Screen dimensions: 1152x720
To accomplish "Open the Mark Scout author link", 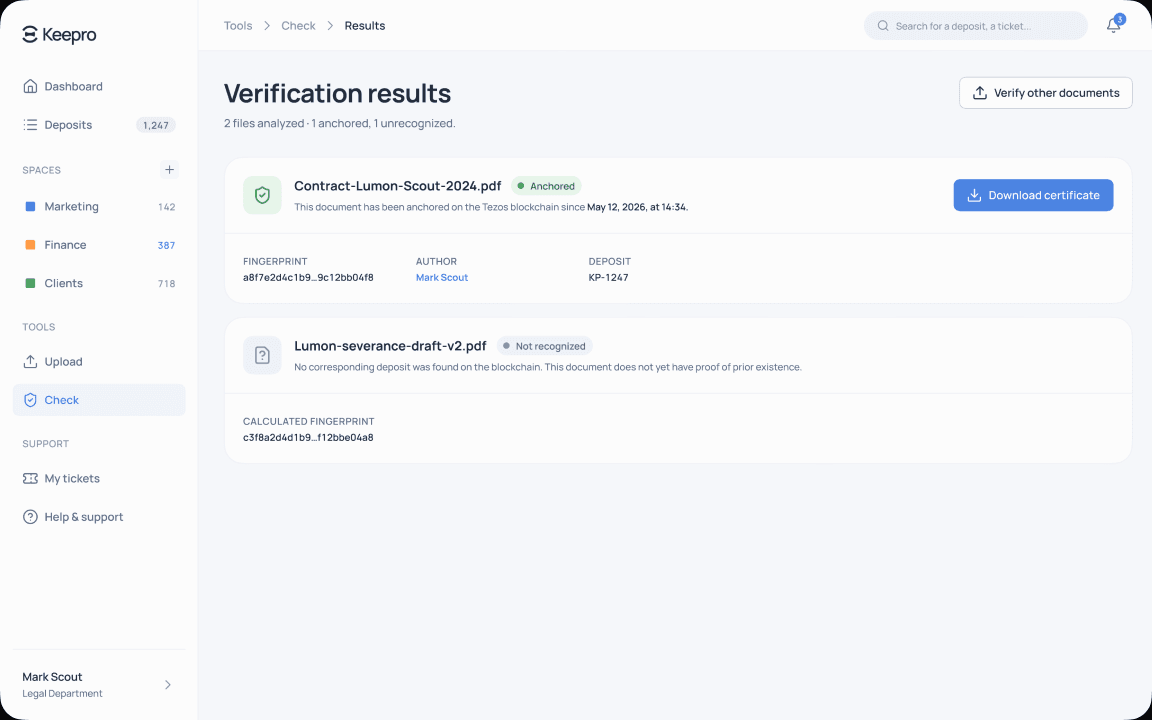I will coord(442,278).
